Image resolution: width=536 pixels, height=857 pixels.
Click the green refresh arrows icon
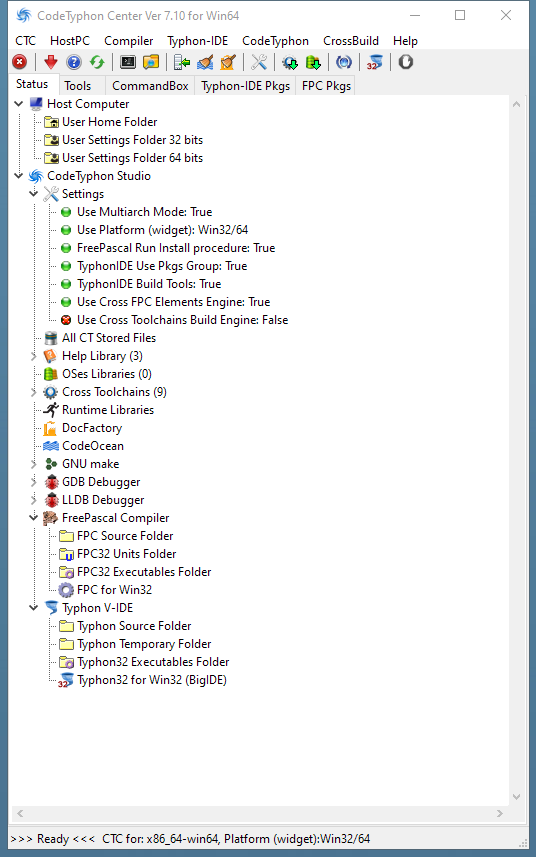[x=97, y=62]
